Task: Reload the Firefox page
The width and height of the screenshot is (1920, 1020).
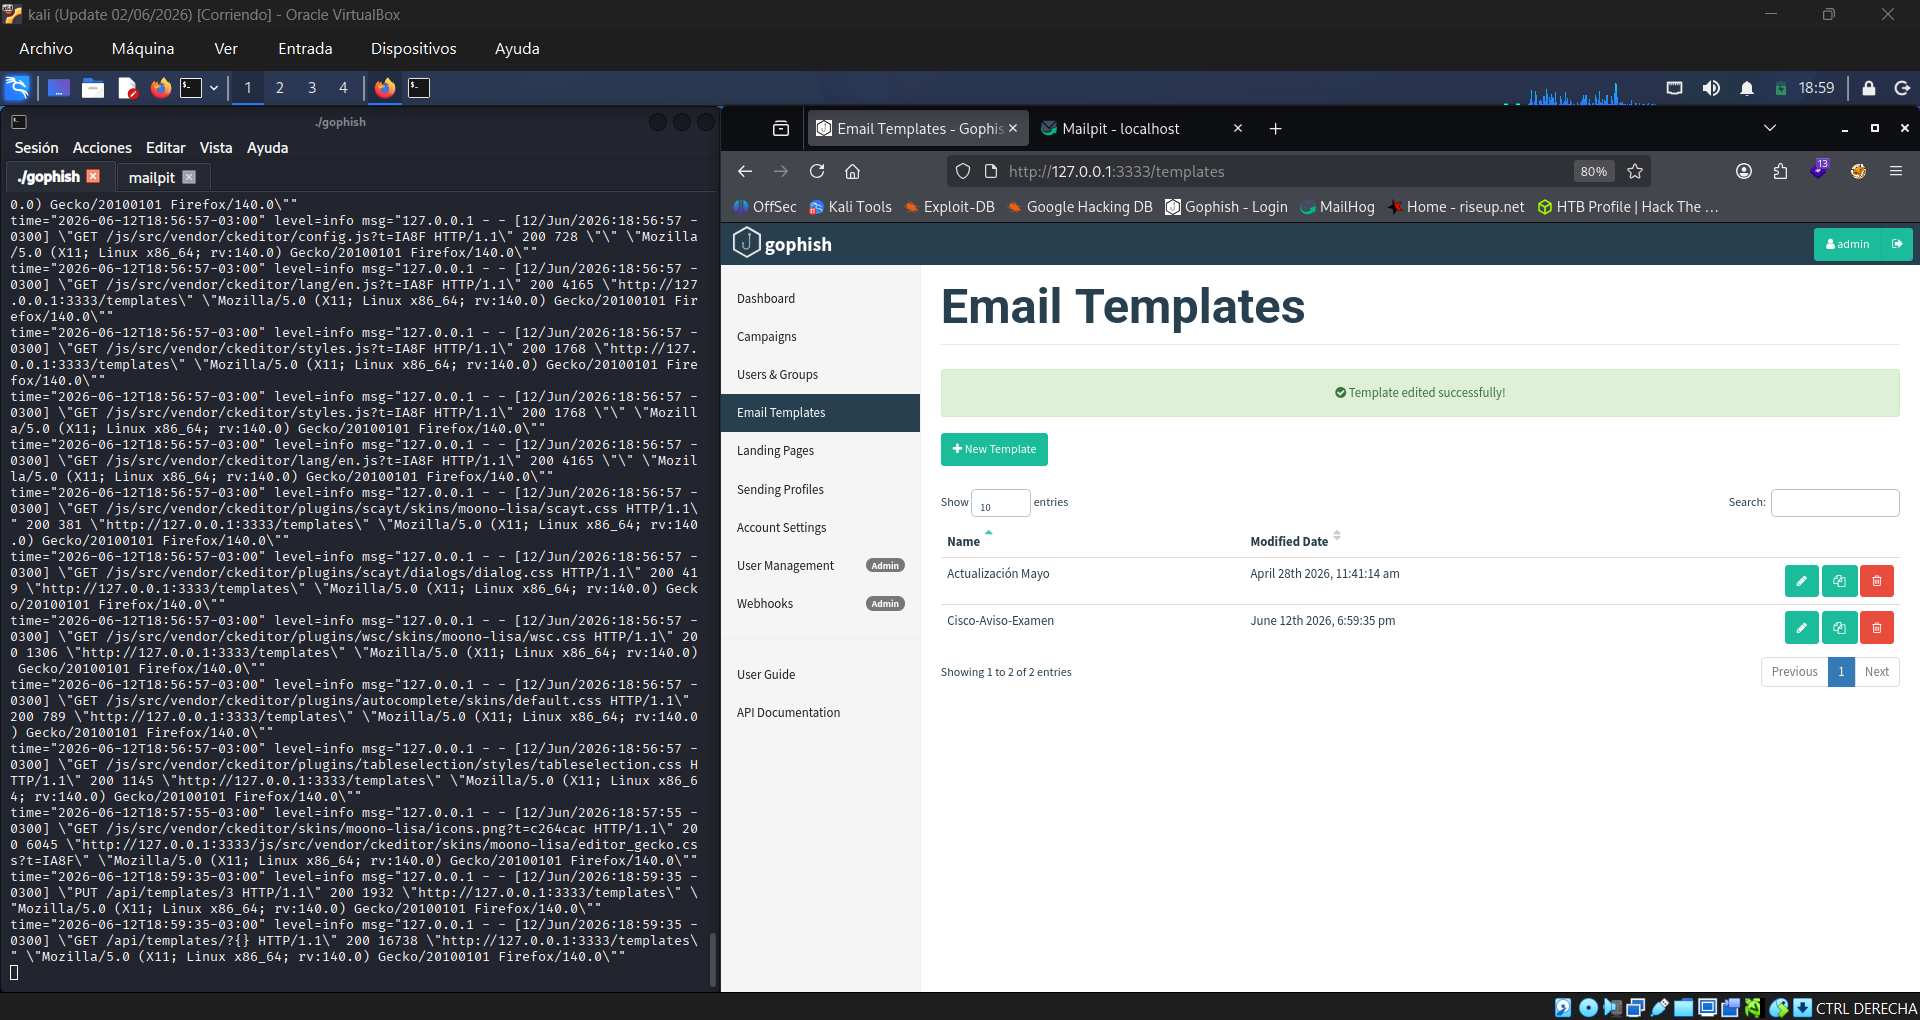Action: coord(817,171)
